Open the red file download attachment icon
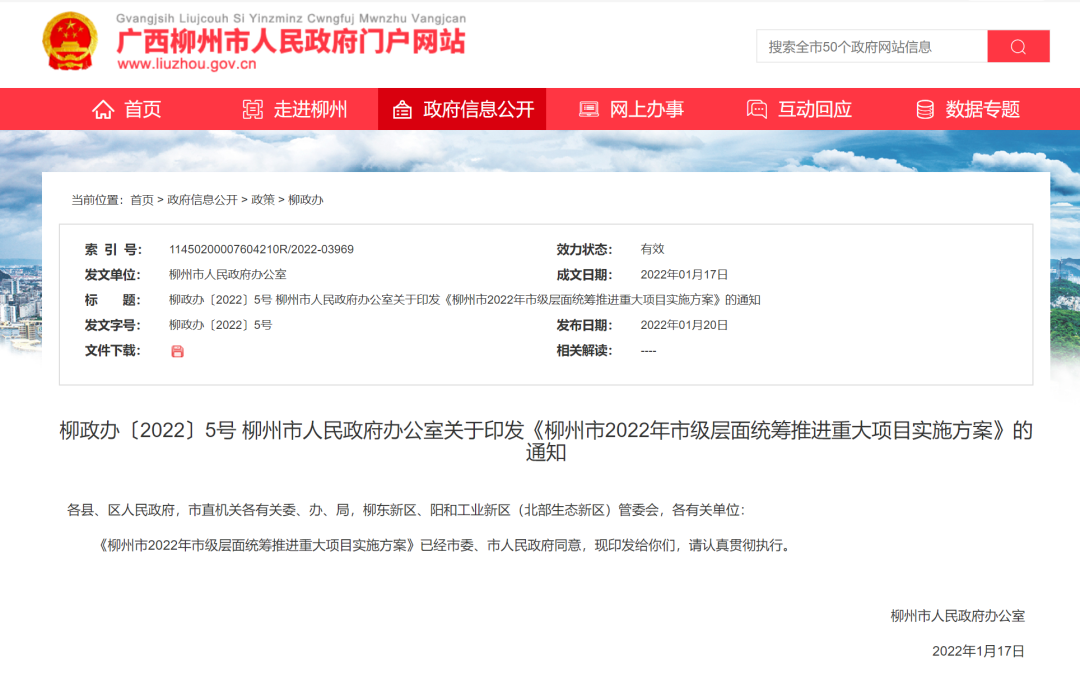 pos(178,351)
